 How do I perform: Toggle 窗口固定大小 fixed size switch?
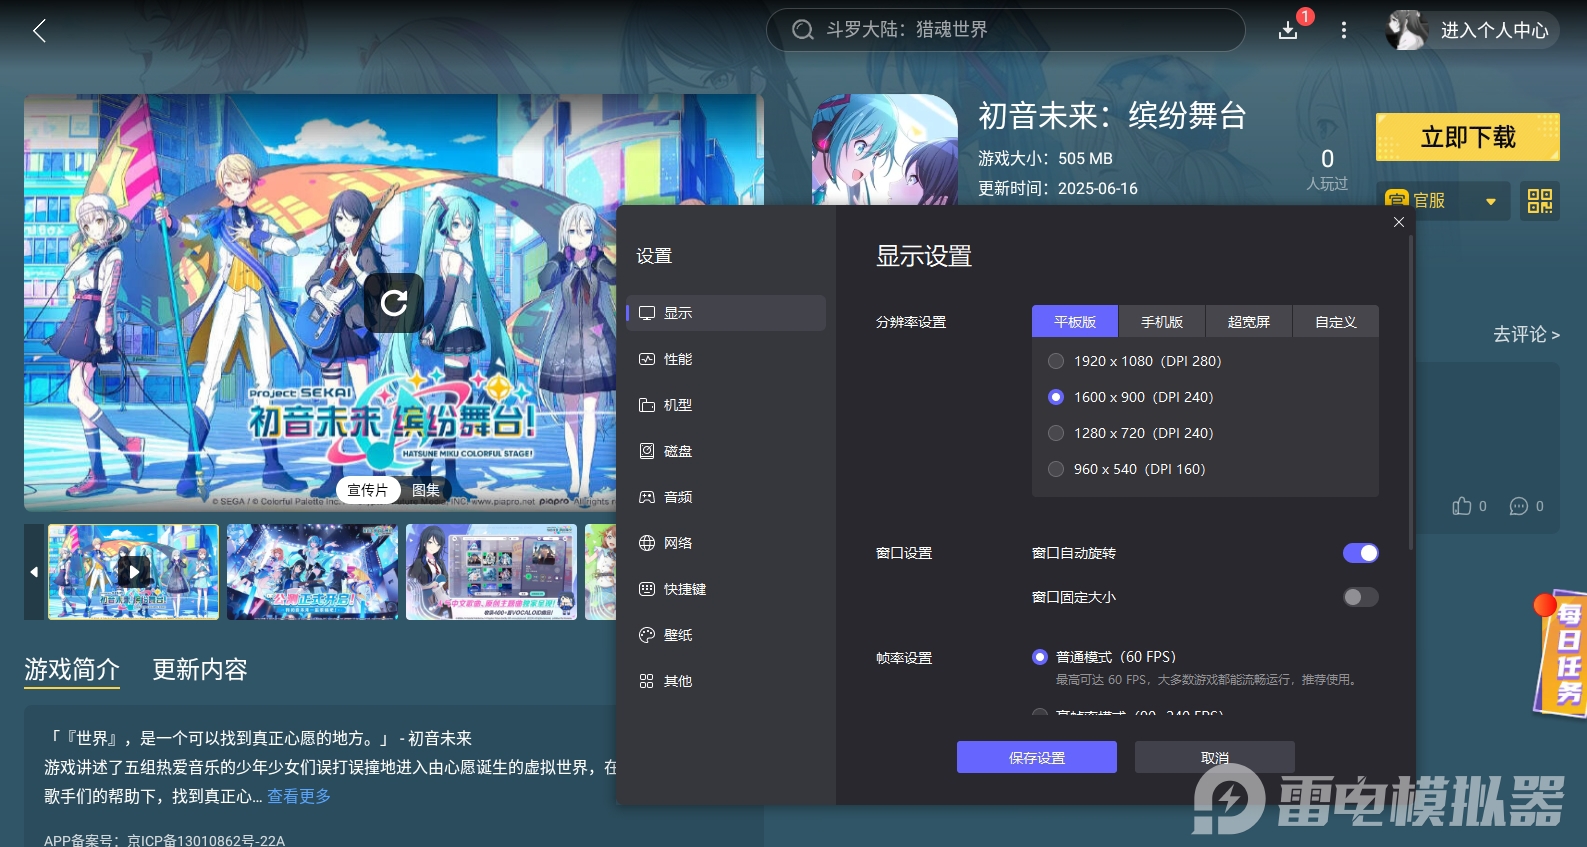pos(1360,597)
